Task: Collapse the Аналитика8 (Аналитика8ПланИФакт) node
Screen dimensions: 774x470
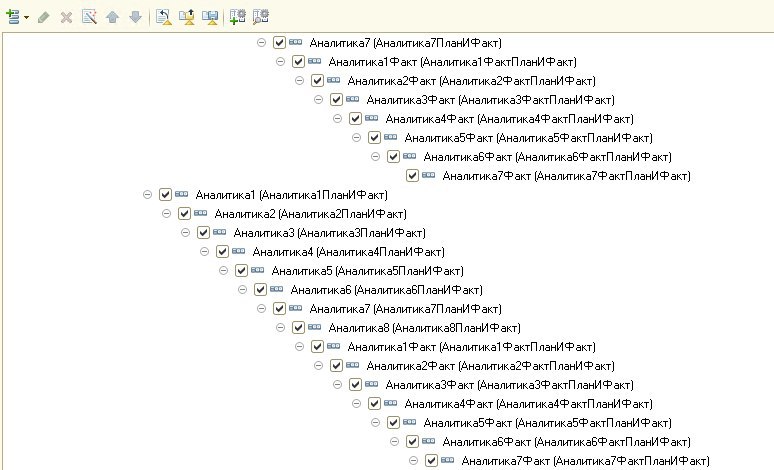Action: (x=280, y=327)
